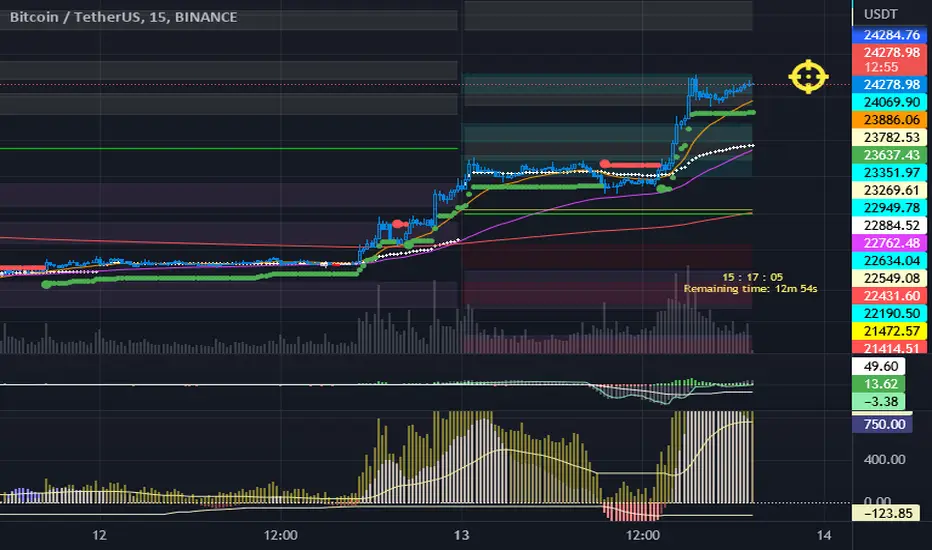
Task: Click the USDT currency label
Action: coord(881,14)
